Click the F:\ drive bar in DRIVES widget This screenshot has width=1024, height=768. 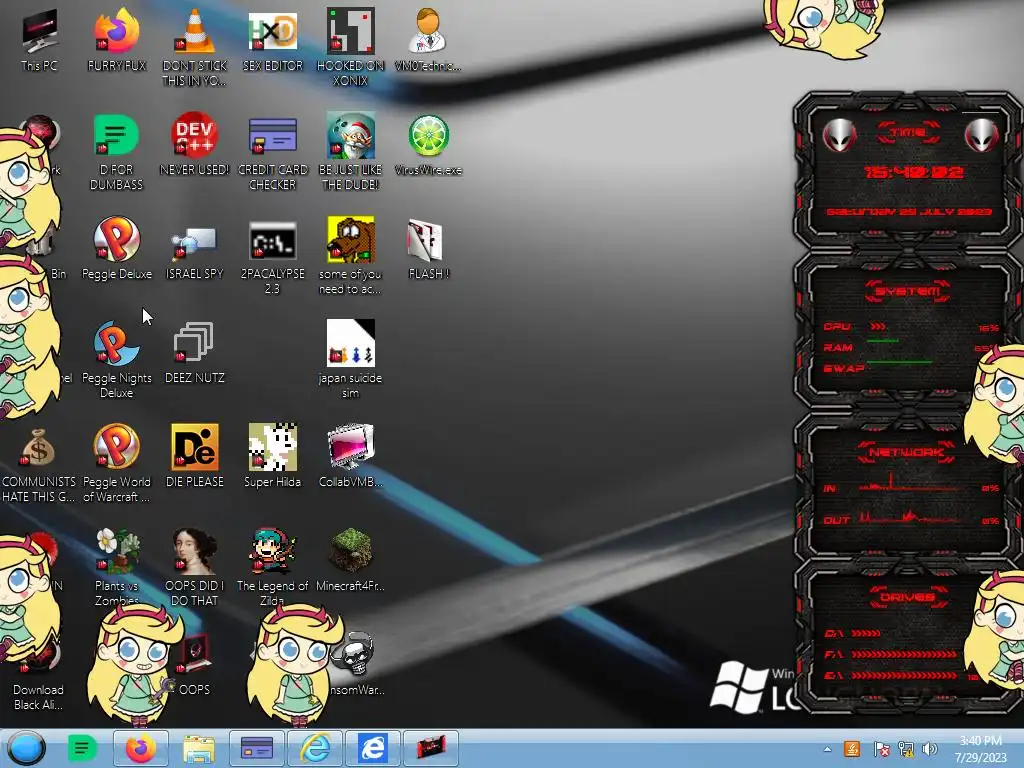point(904,654)
